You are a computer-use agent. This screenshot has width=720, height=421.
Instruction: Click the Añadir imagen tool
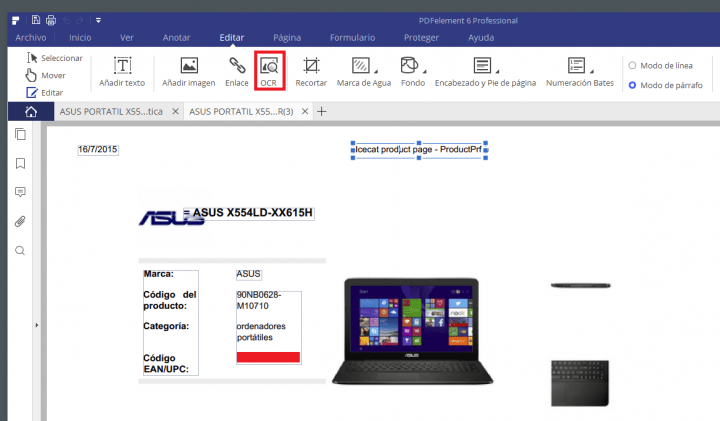pos(189,71)
